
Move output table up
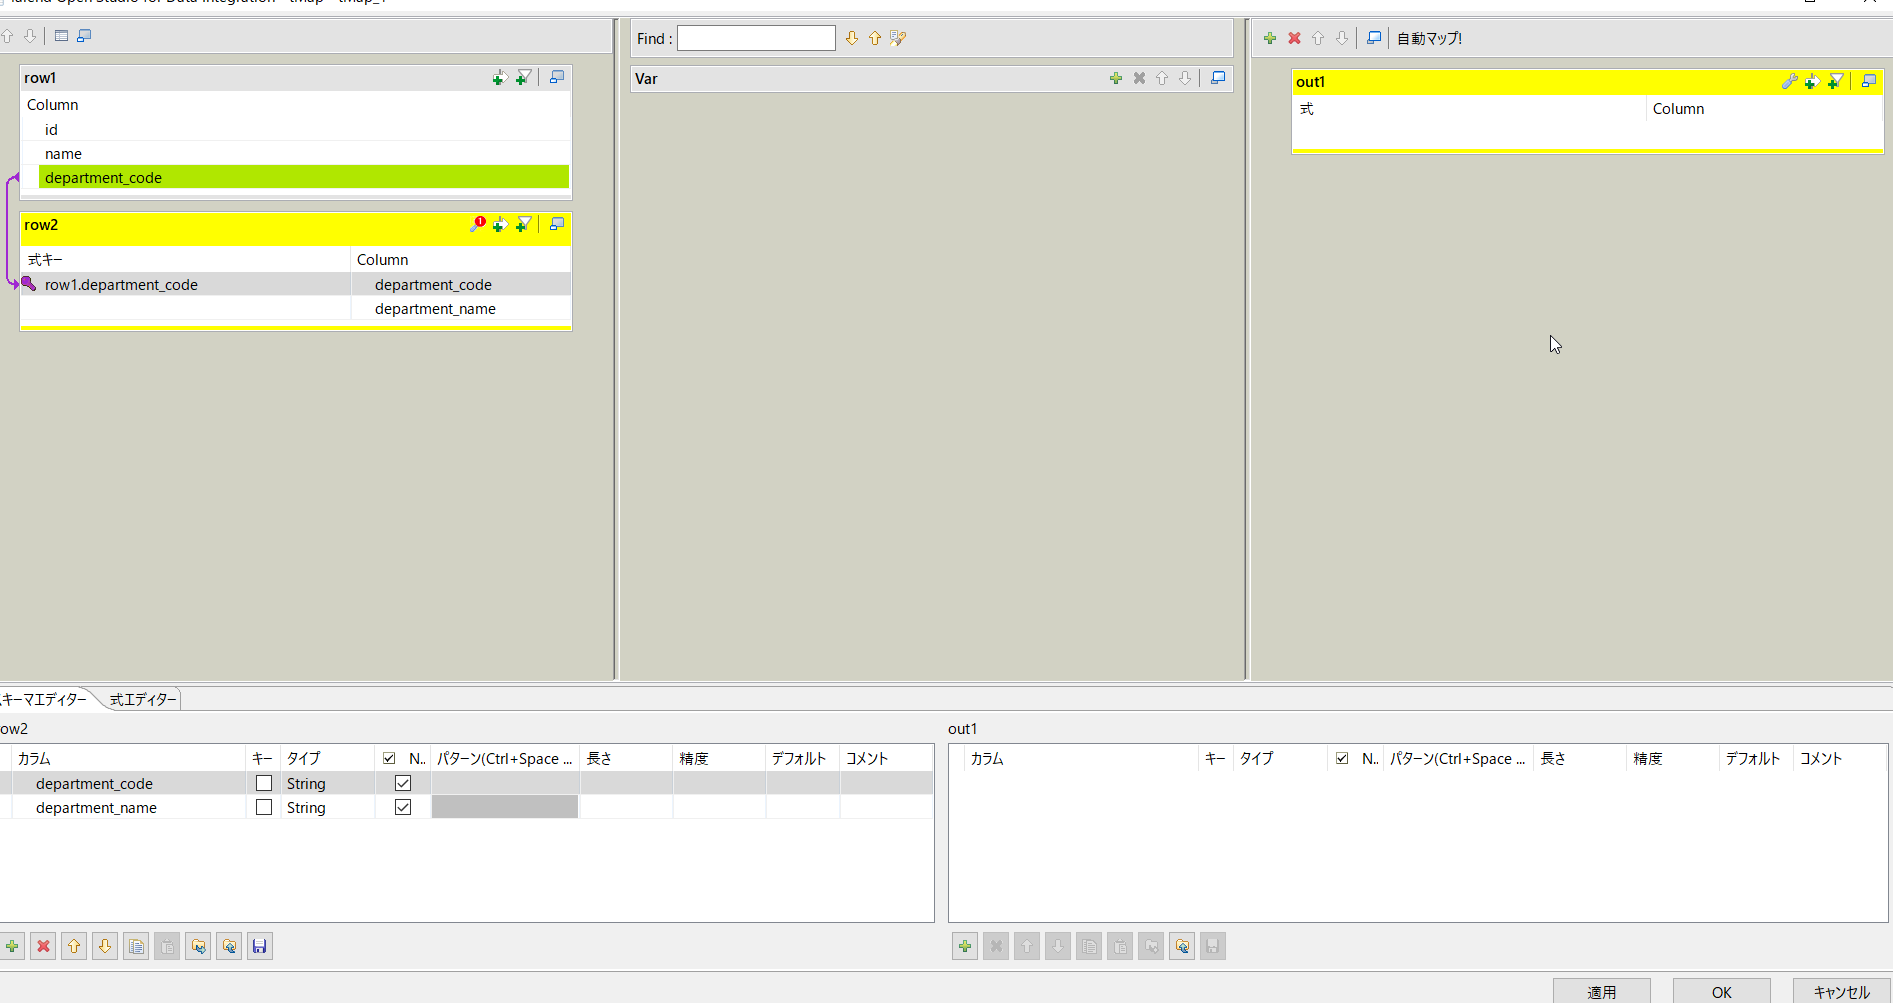click(1318, 38)
